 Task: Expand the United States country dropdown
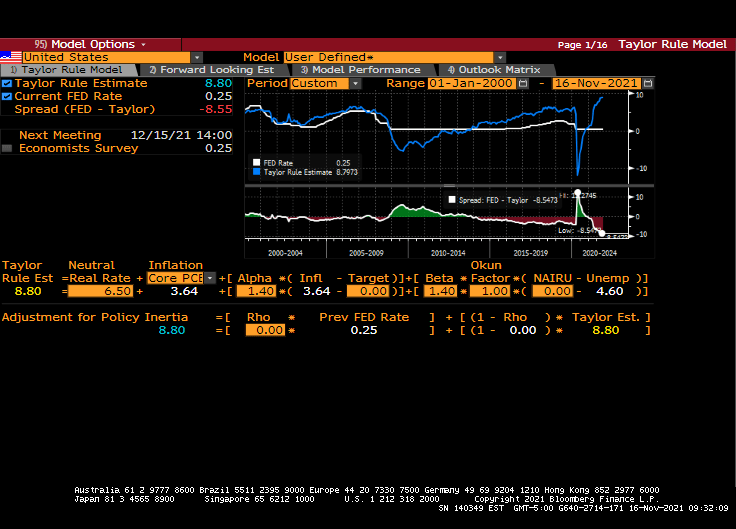point(196,58)
